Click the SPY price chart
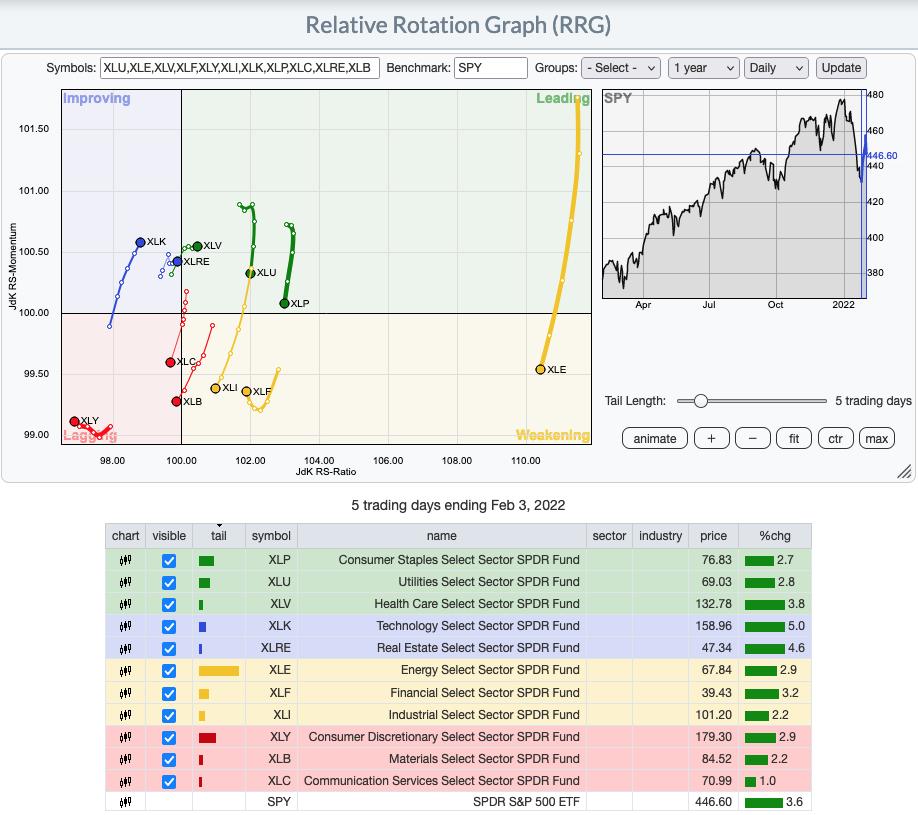The width and height of the screenshot is (918, 815). pos(734,194)
